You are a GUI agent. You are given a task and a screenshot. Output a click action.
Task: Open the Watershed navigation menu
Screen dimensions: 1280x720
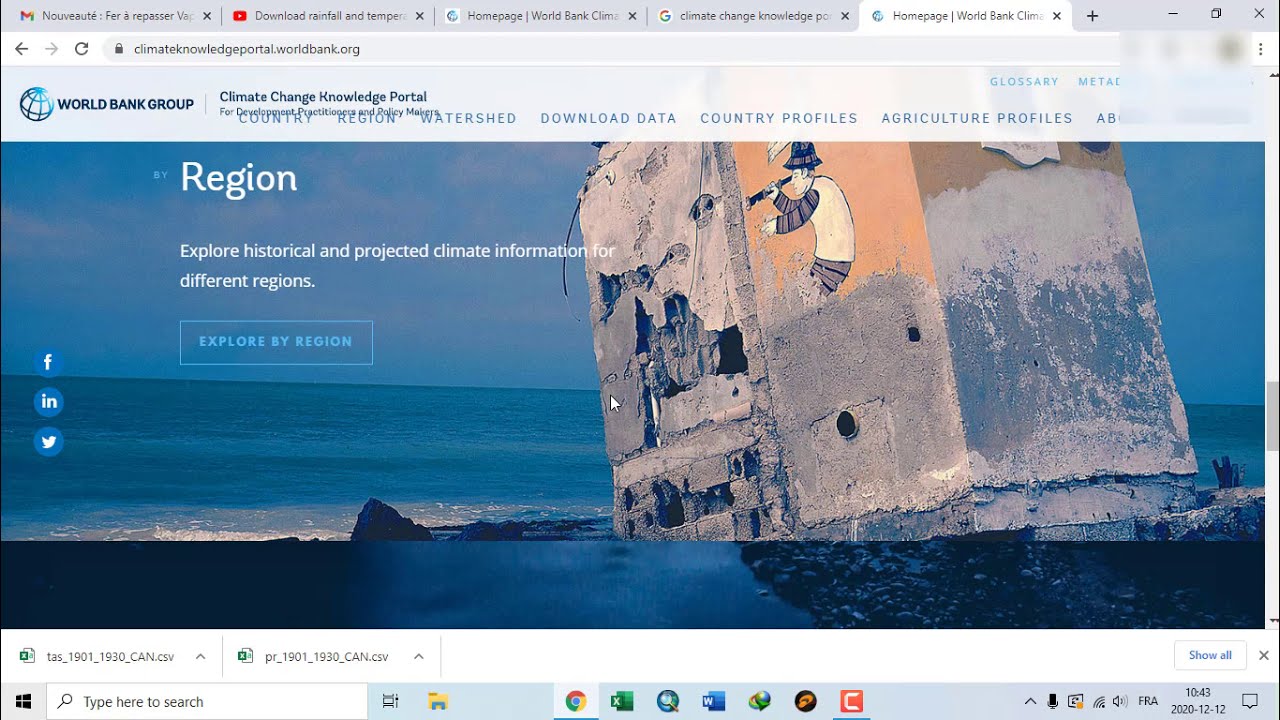468,118
